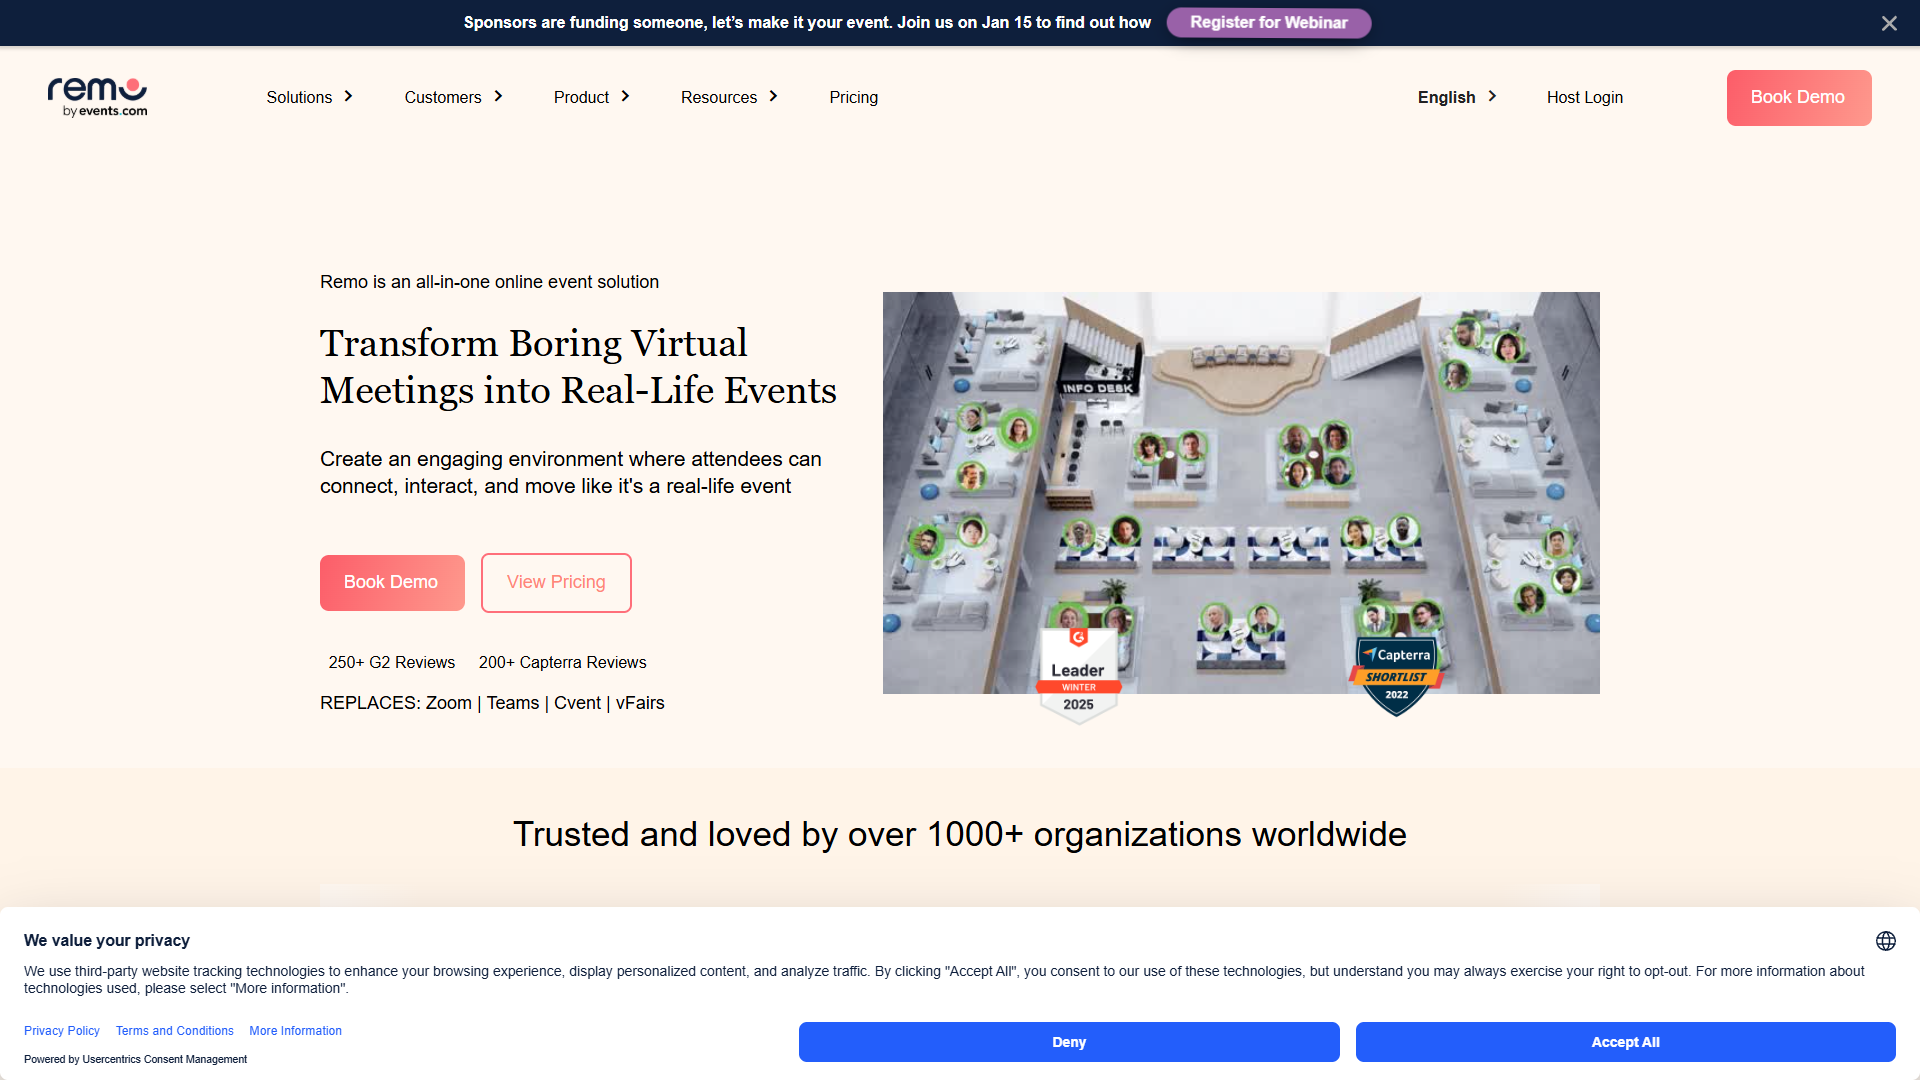Open Host Login link
1920x1080 pixels.
pyautogui.click(x=1585, y=97)
